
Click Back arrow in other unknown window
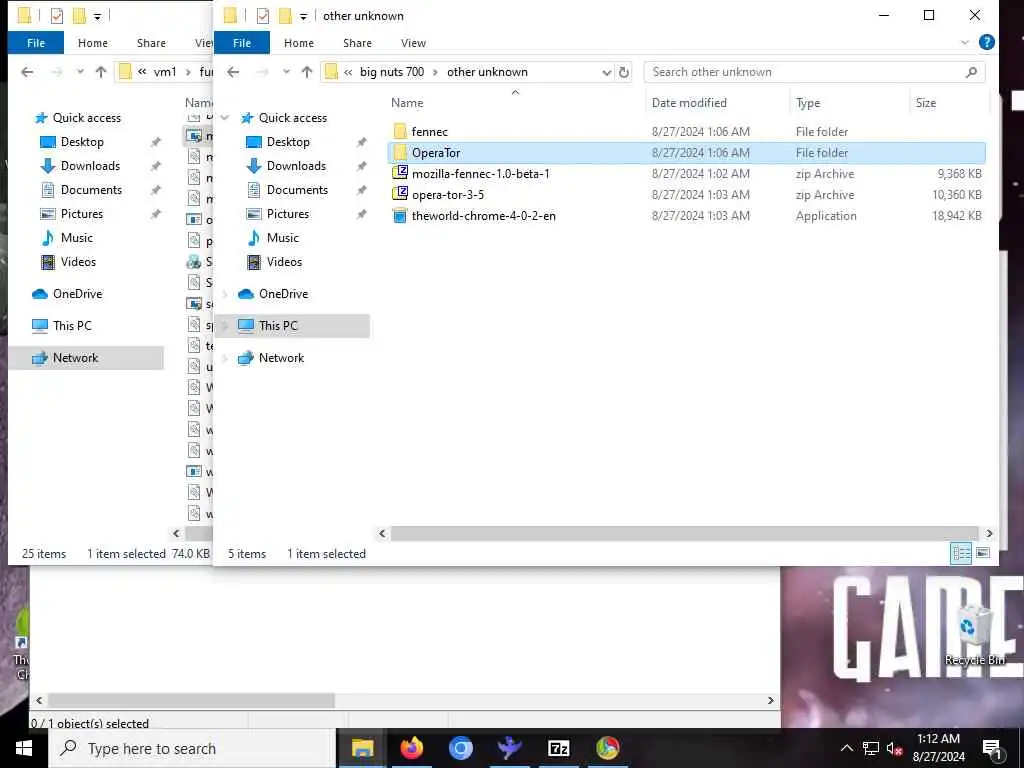[233, 72]
